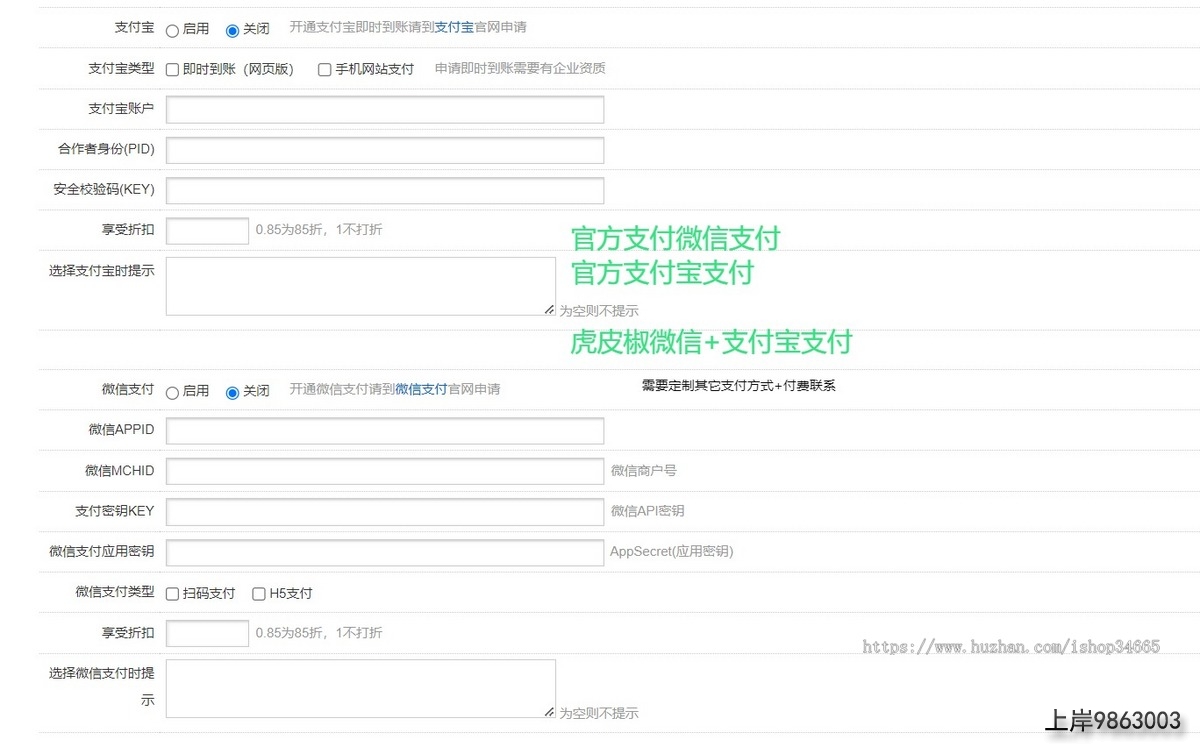Focus the 微信MCHID merchant number field
This screenshot has width=1200, height=754.
pos(385,471)
